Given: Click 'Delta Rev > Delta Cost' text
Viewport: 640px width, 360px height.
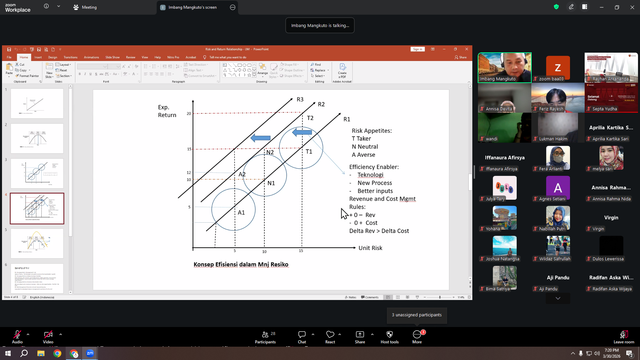Looking at the screenshot, I should [379, 231].
